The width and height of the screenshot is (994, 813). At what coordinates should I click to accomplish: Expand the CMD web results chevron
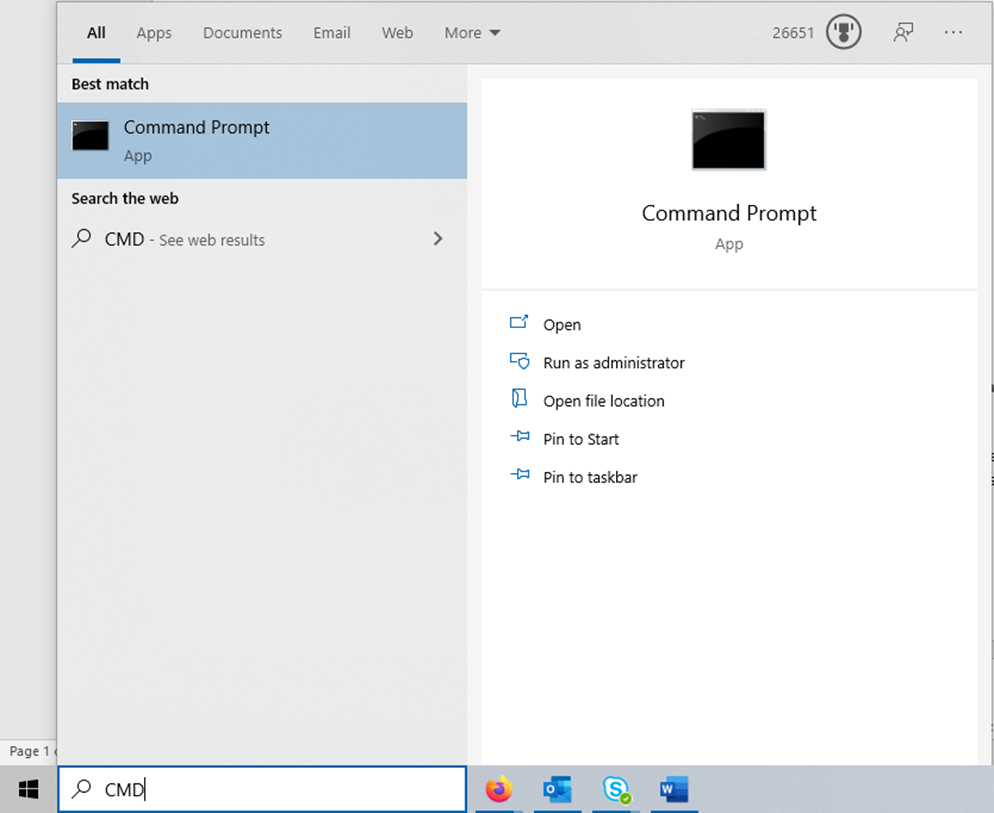[x=437, y=239]
